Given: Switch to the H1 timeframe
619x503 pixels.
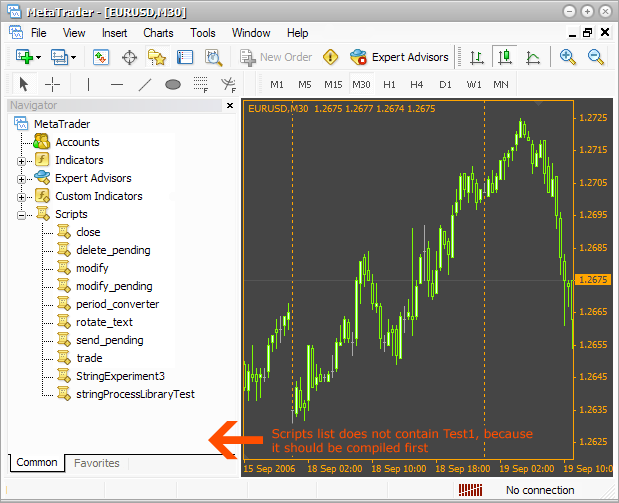Looking at the screenshot, I should pyautogui.click(x=389, y=84).
